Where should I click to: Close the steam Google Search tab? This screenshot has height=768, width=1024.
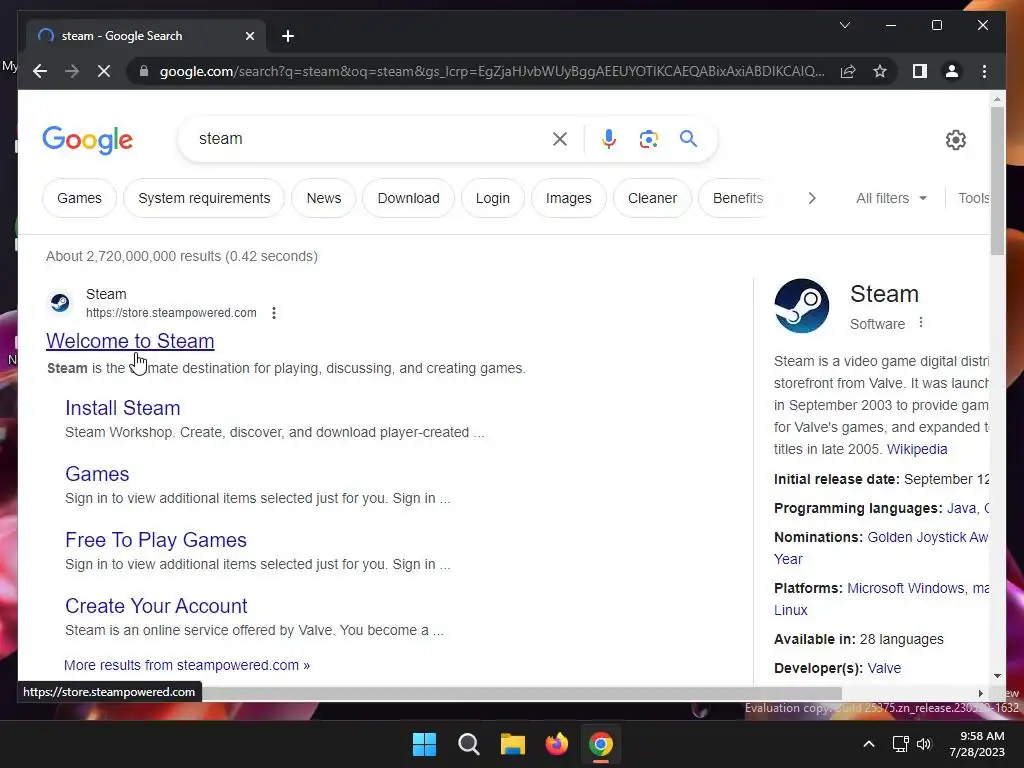[x=249, y=36]
